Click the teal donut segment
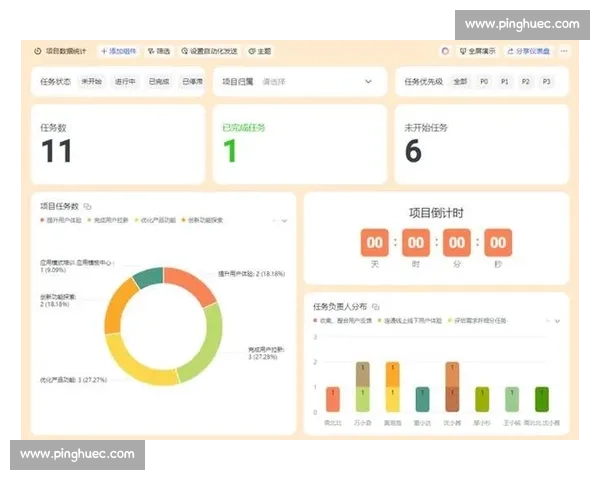The width and height of the screenshot is (600, 480). (150, 277)
